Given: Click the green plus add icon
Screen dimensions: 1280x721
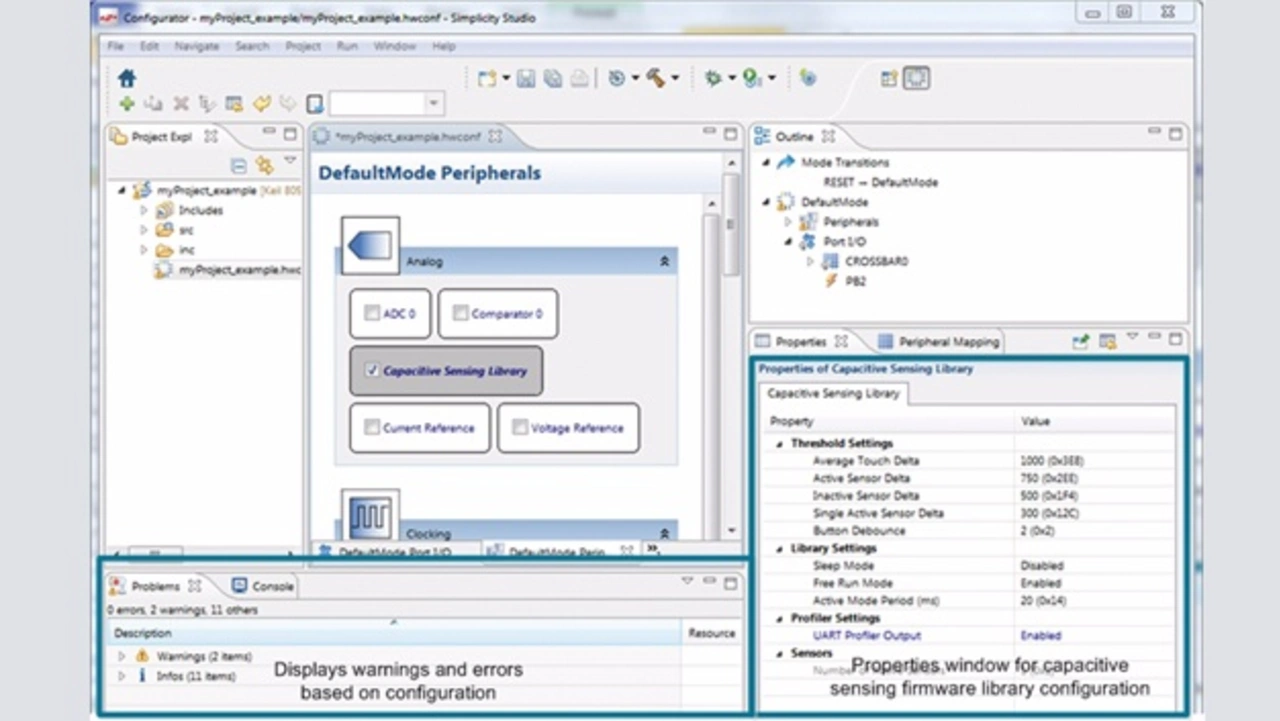Looking at the screenshot, I should 127,104.
